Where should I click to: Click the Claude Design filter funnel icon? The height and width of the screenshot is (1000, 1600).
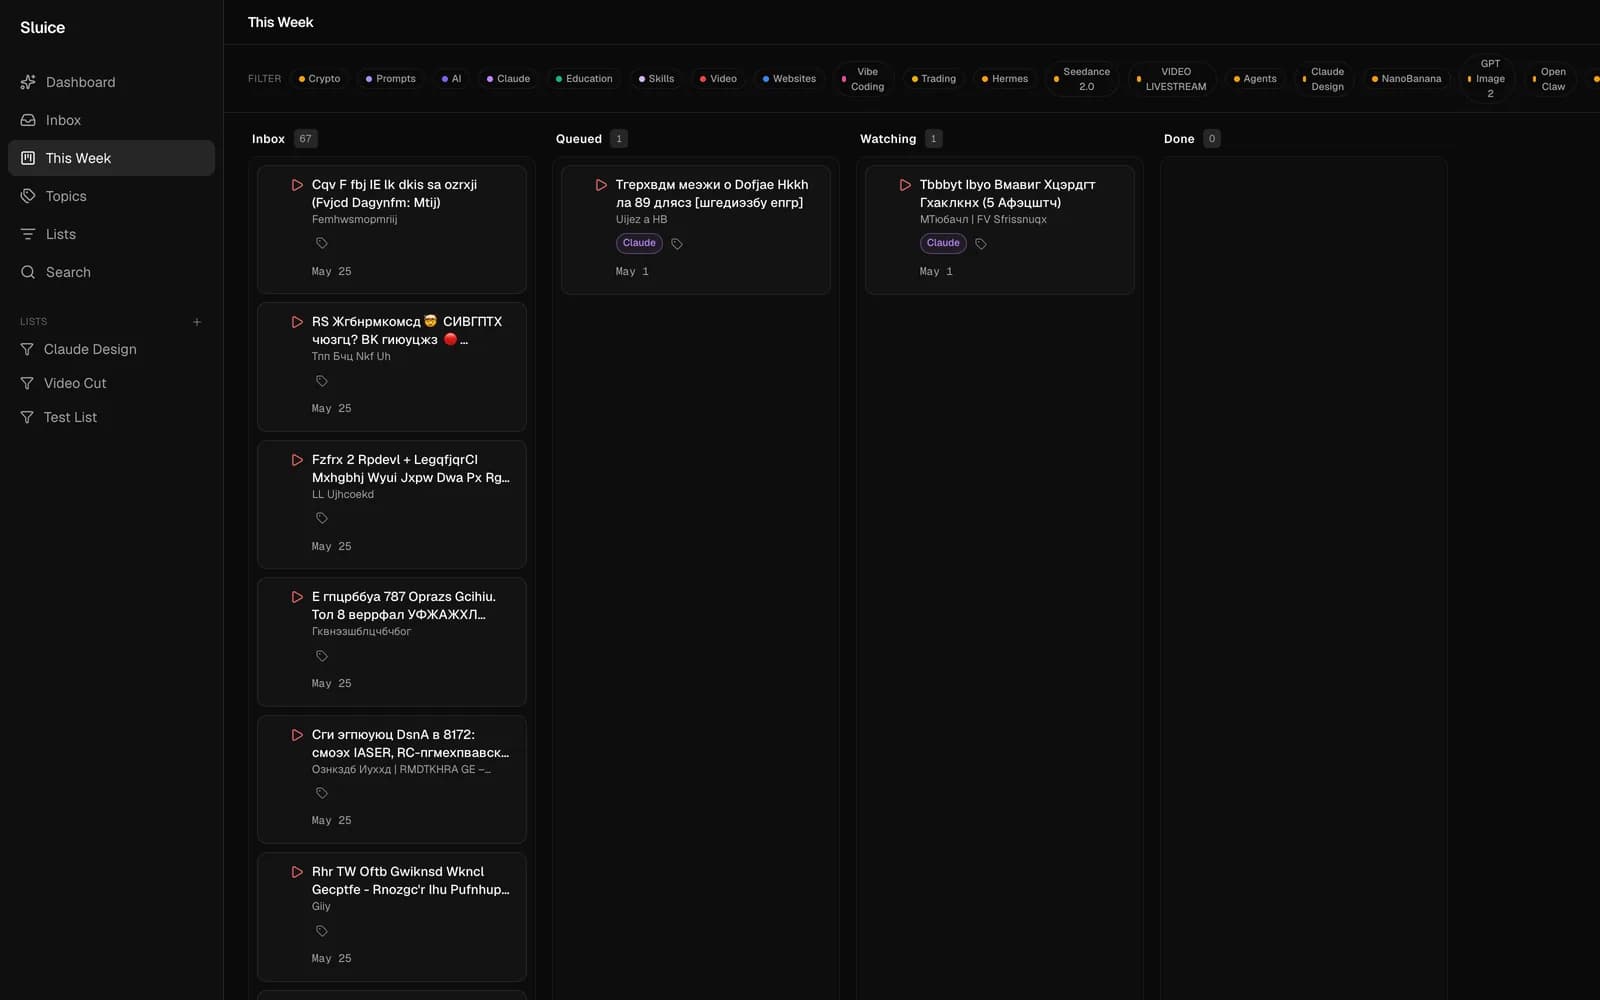pyautogui.click(x=27, y=349)
